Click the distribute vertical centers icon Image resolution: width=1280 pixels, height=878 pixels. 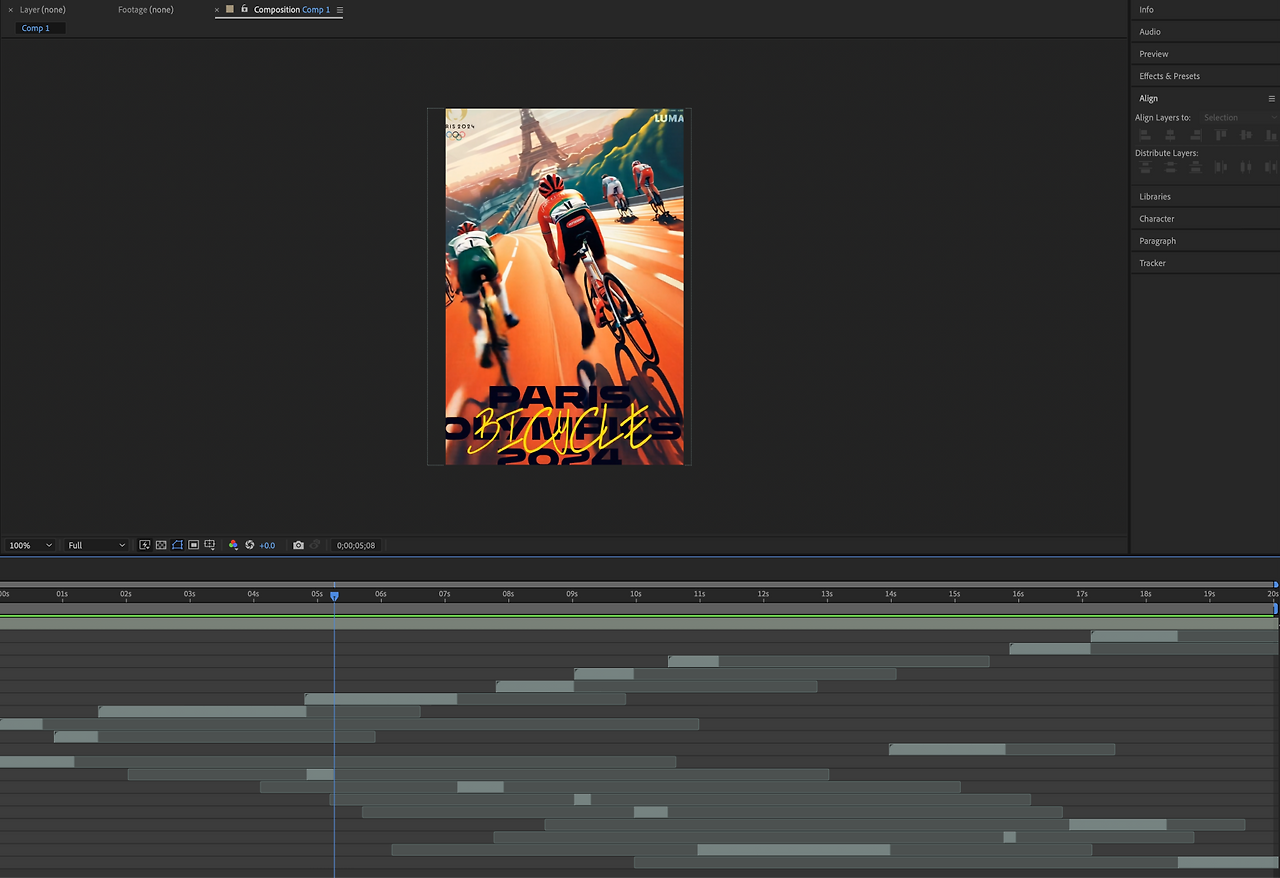[1170, 167]
